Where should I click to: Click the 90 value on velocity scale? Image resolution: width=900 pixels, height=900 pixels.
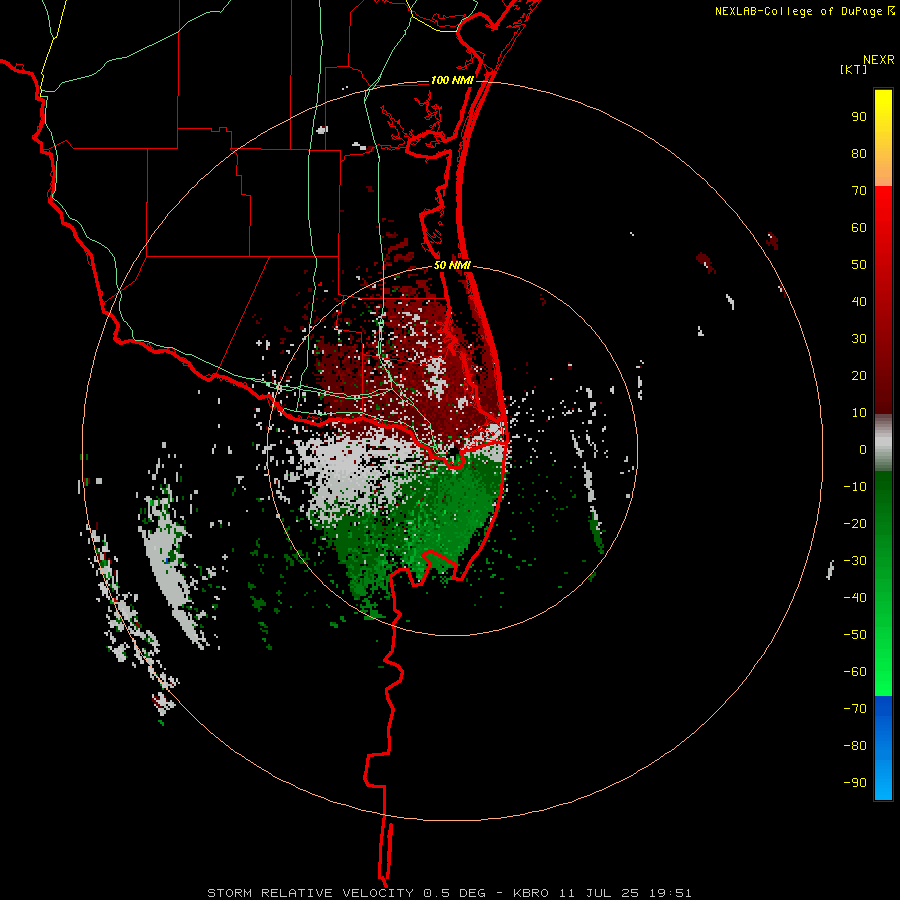pos(859,117)
